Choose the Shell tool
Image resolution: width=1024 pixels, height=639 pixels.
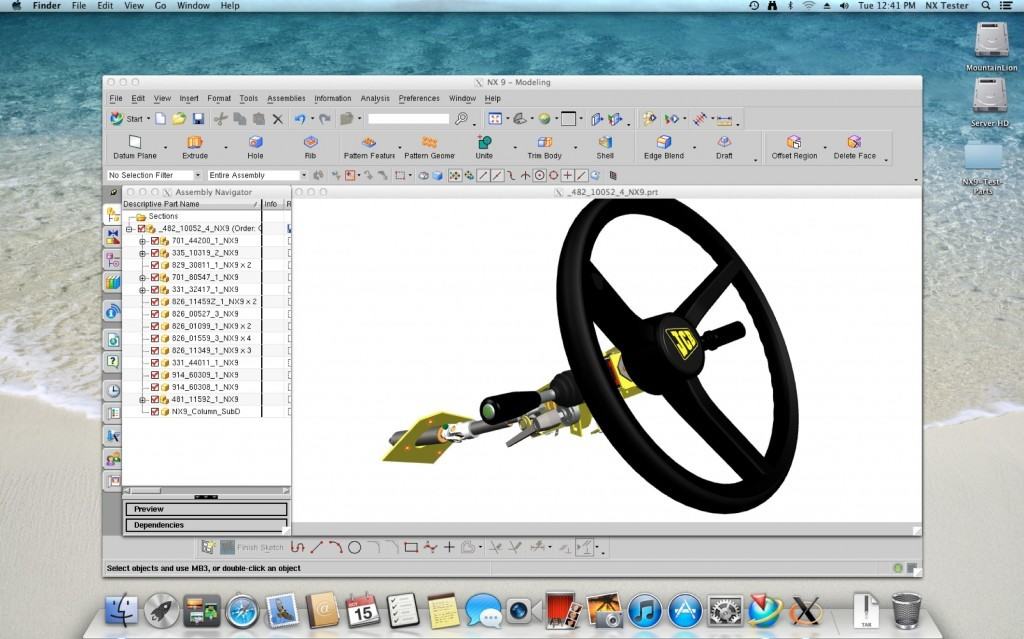coord(605,143)
